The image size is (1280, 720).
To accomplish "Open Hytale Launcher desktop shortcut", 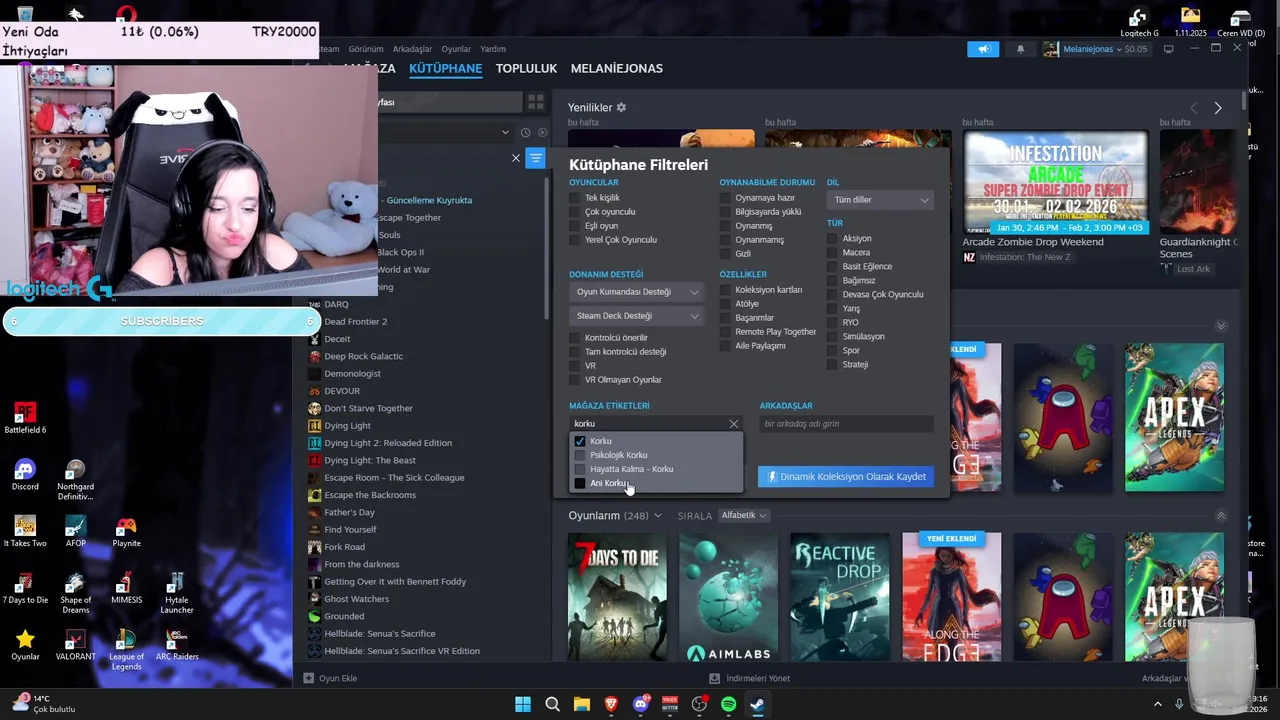I will [177, 593].
